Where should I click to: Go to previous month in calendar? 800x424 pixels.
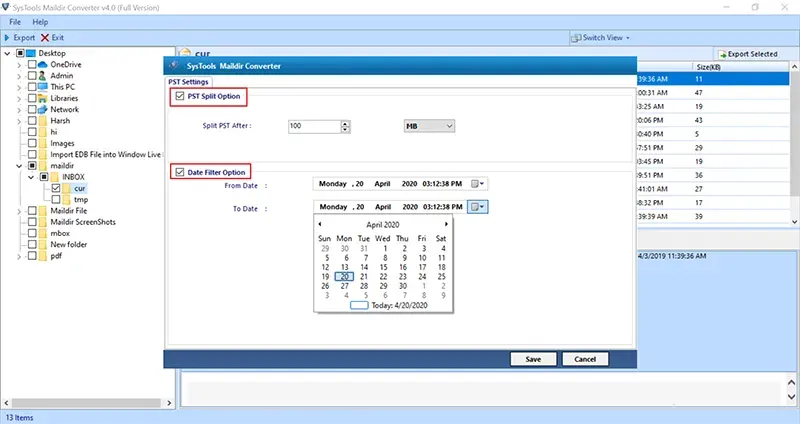point(320,224)
